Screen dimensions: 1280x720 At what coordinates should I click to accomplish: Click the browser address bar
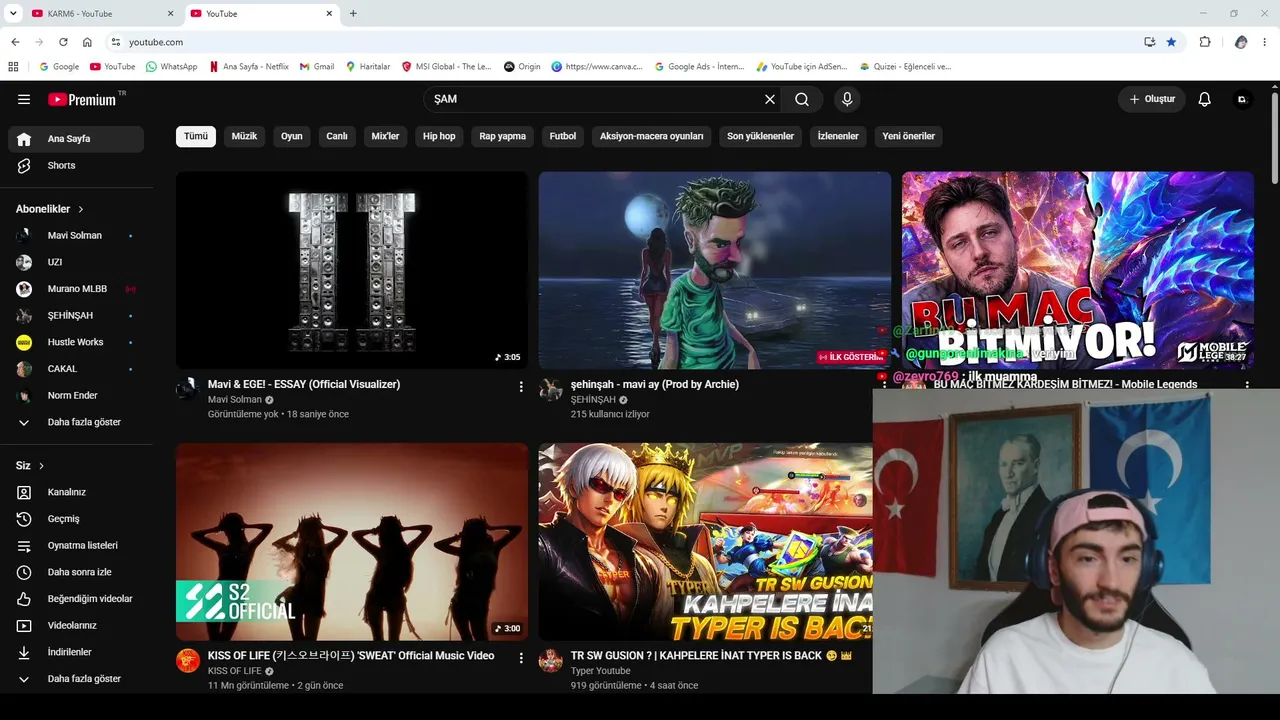click(x=630, y=42)
